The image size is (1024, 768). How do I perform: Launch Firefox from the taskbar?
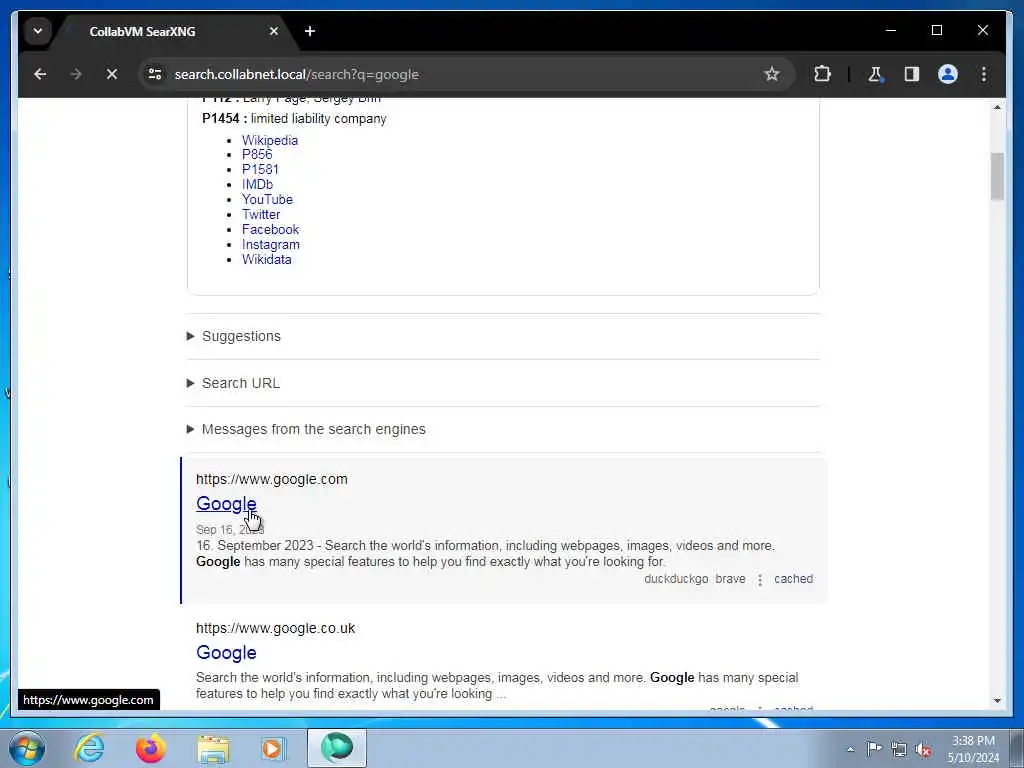pos(151,748)
